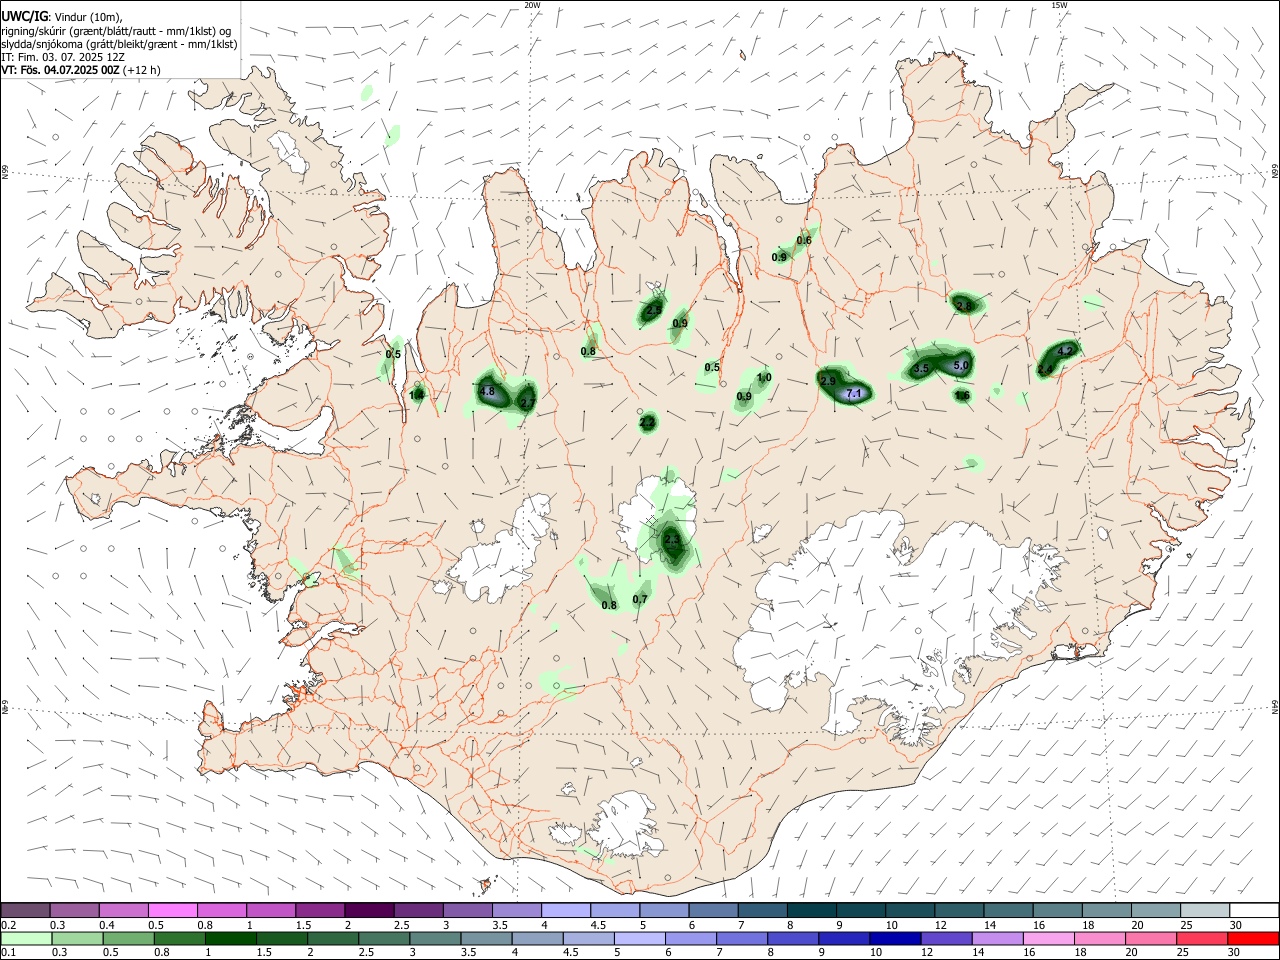Click the UWC/IG map title text
Viewport: 1280px width, 960px height.
24,17
